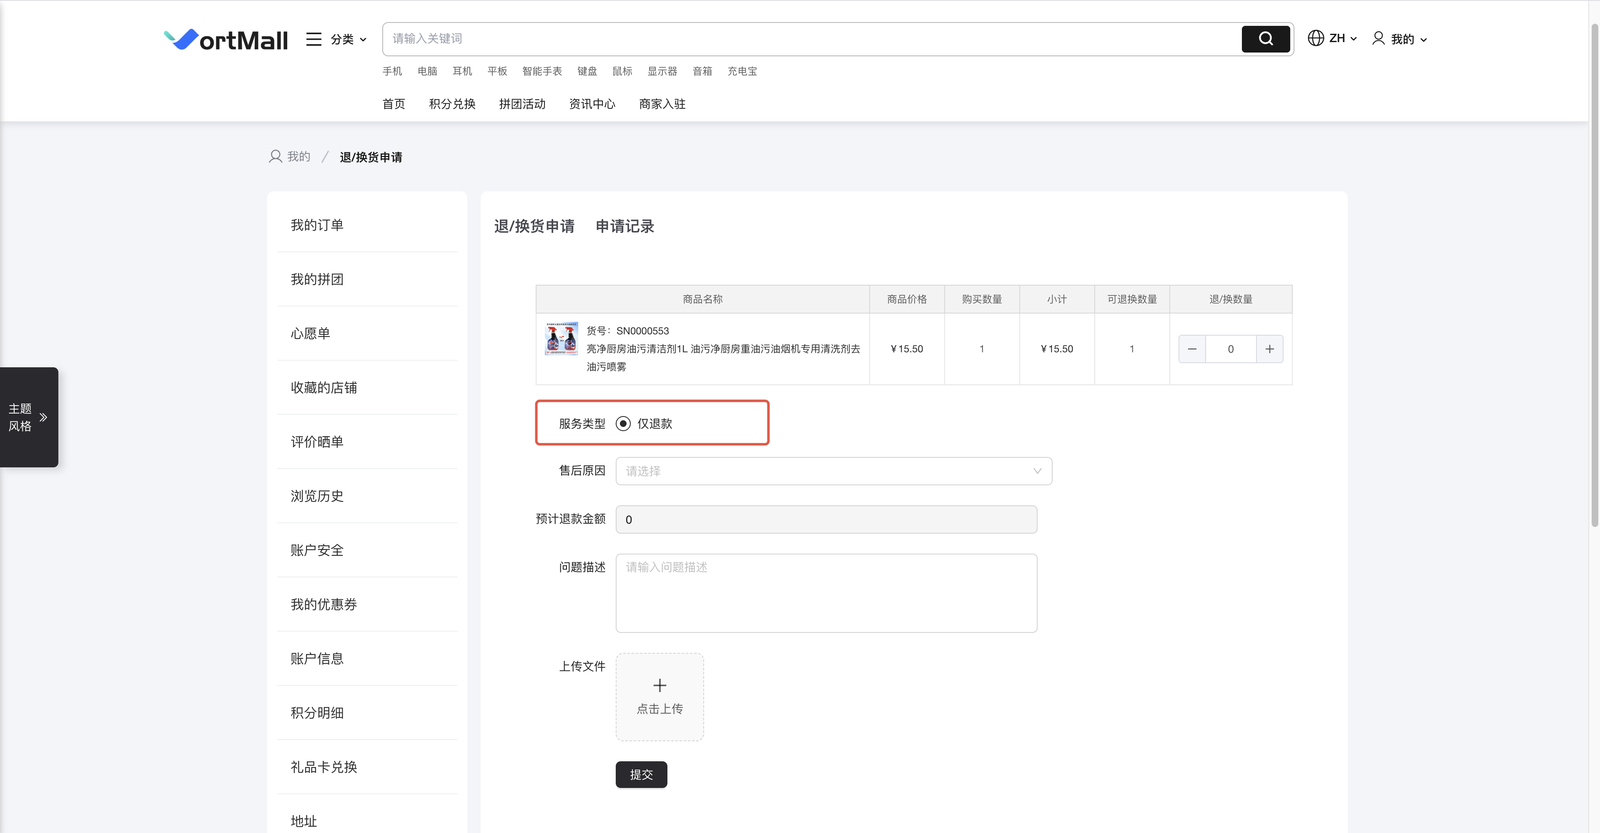Switch to the 申请记录 tab
Image resolution: width=1600 pixels, height=833 pixels.
(624, 227)
